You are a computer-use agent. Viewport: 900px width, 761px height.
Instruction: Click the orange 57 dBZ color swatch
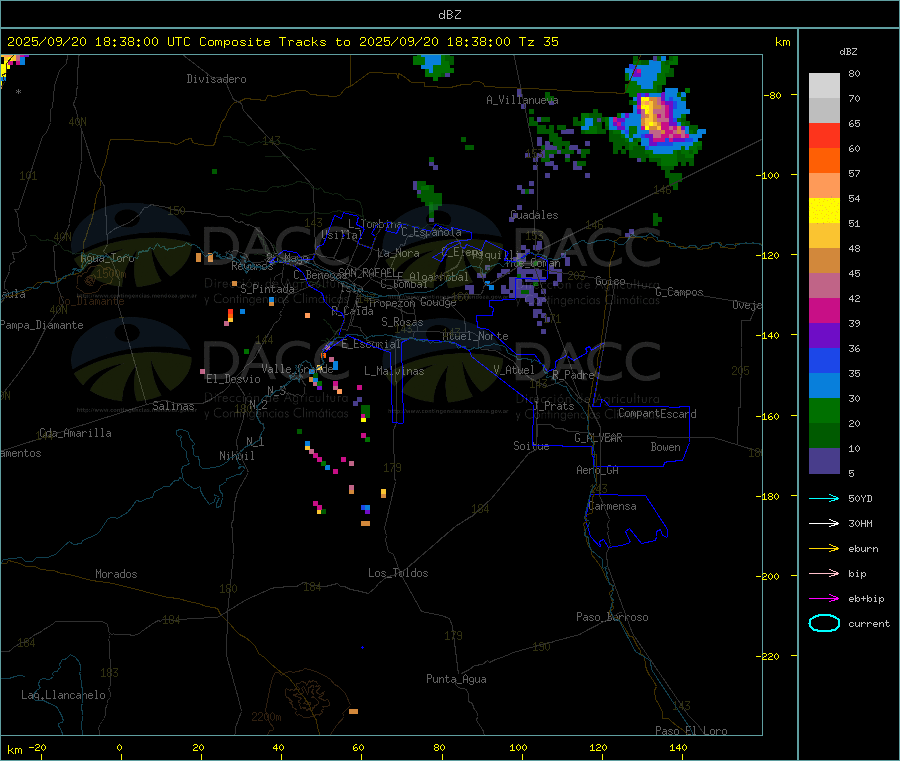tap(824, 161)
